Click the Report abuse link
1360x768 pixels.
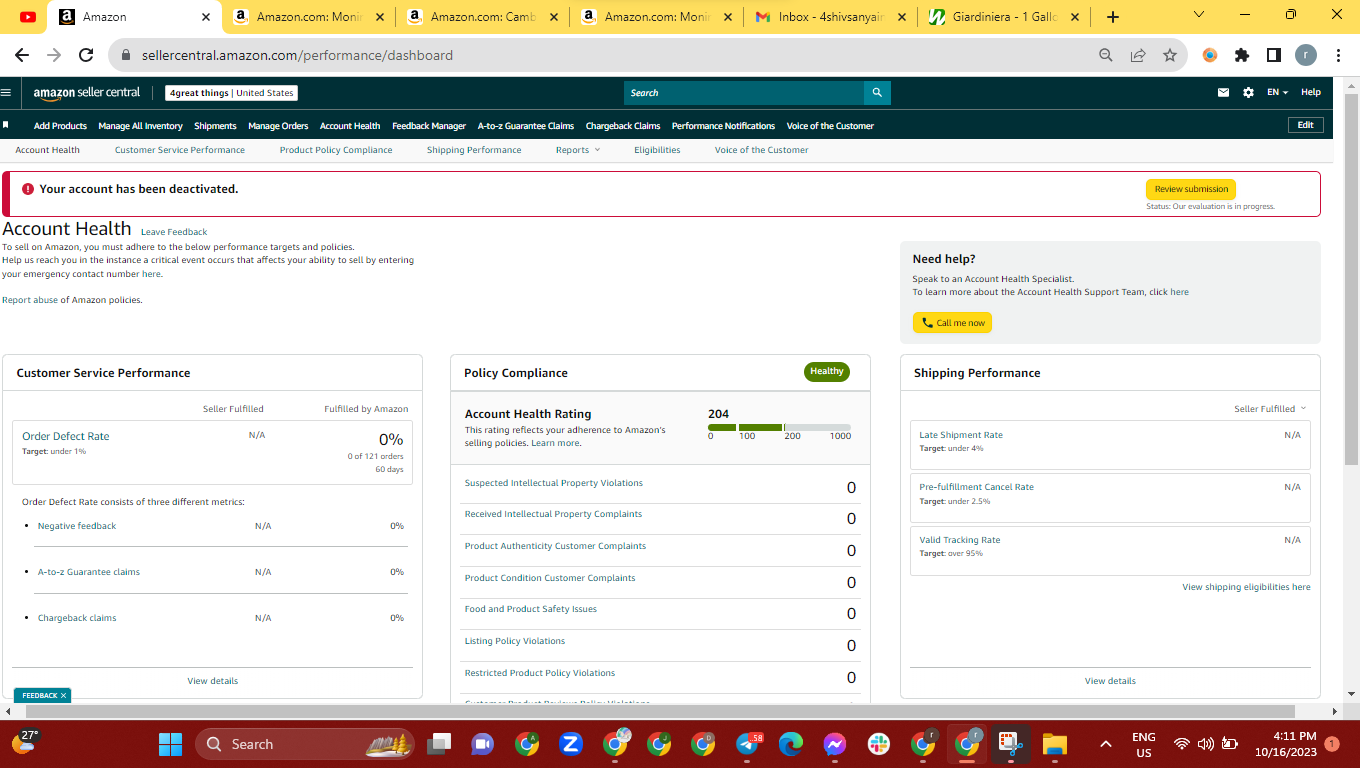tap(30, 300)
